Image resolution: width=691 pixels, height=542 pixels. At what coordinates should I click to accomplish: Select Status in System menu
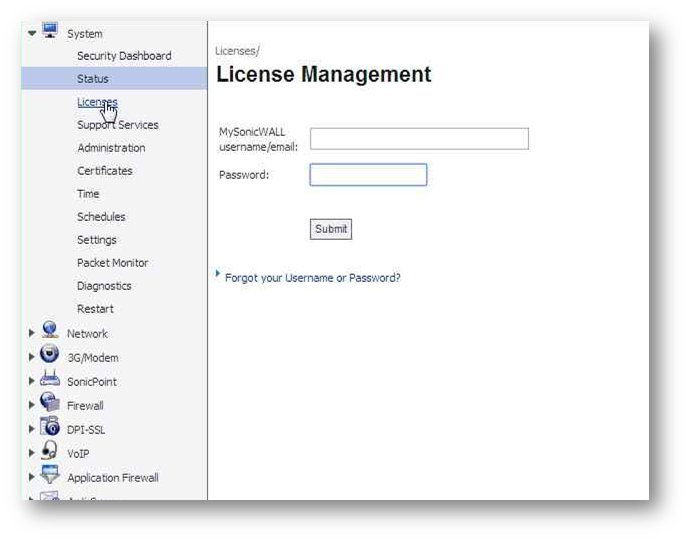point(93,79)
